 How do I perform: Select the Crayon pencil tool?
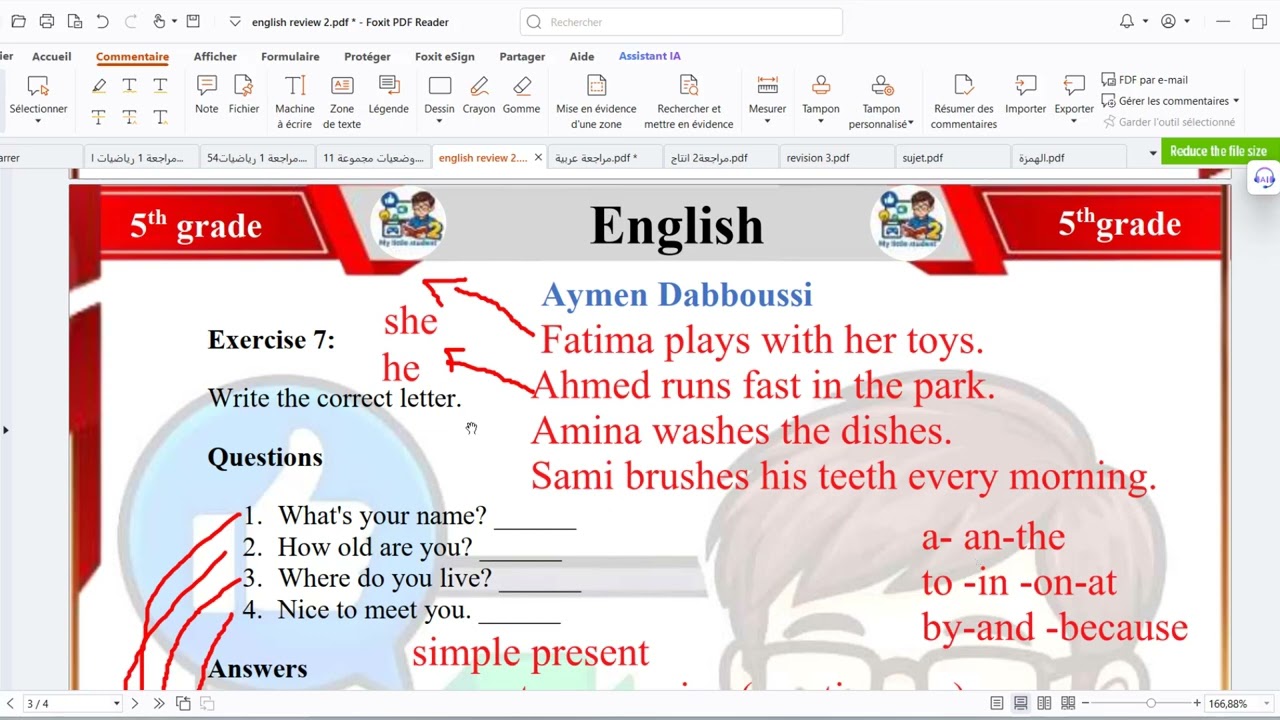click(479, 95)
